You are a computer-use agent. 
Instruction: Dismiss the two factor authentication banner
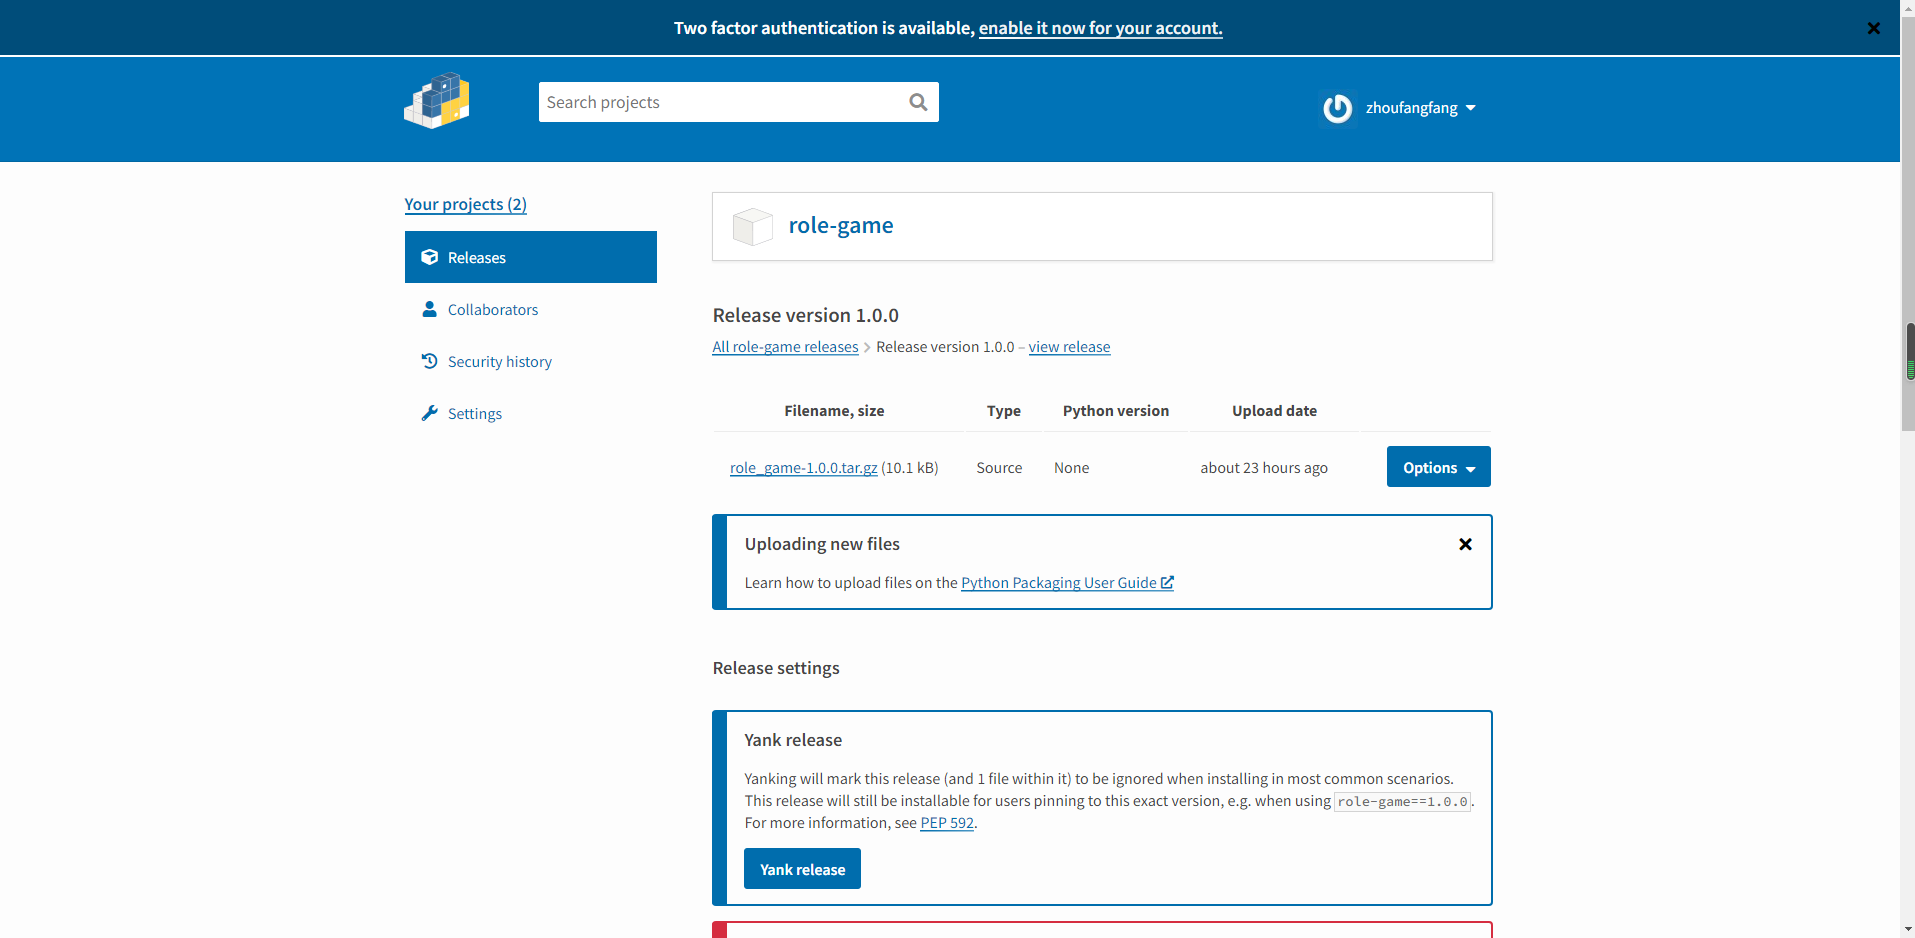pos(1873,28)
